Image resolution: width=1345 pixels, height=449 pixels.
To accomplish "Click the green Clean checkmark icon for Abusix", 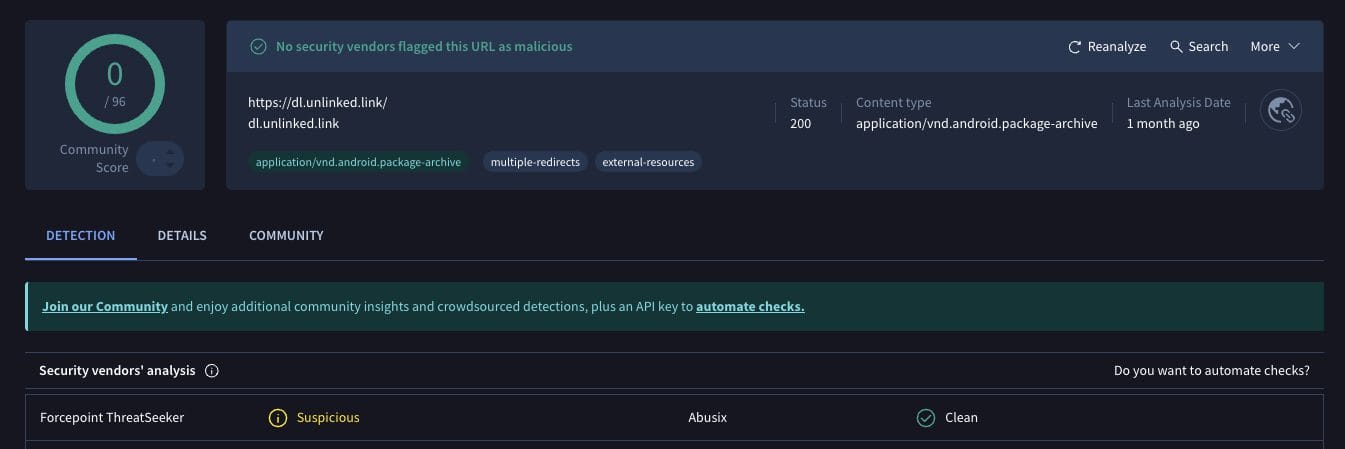I will point(926,418).
